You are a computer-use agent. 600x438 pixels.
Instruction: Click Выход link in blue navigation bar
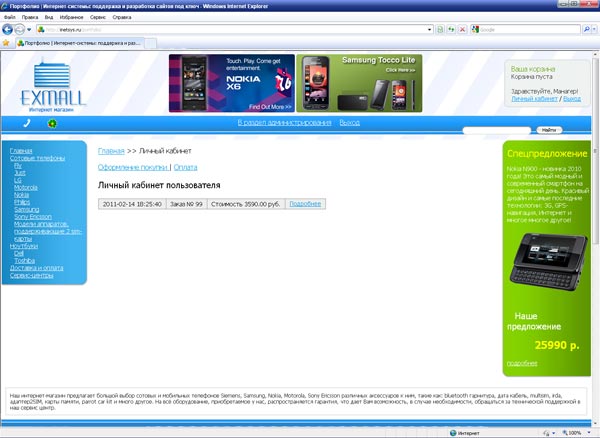(x=349, y=123)
